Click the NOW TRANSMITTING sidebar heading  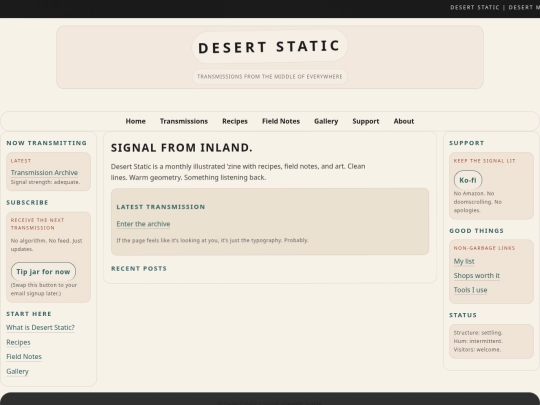tap(46, 143)
